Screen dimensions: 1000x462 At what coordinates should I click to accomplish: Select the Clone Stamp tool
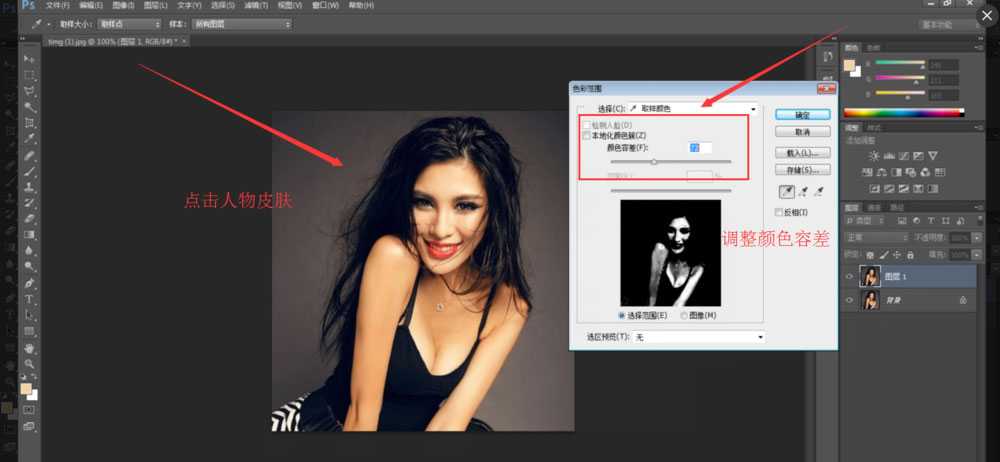click(x=30, y=188)
